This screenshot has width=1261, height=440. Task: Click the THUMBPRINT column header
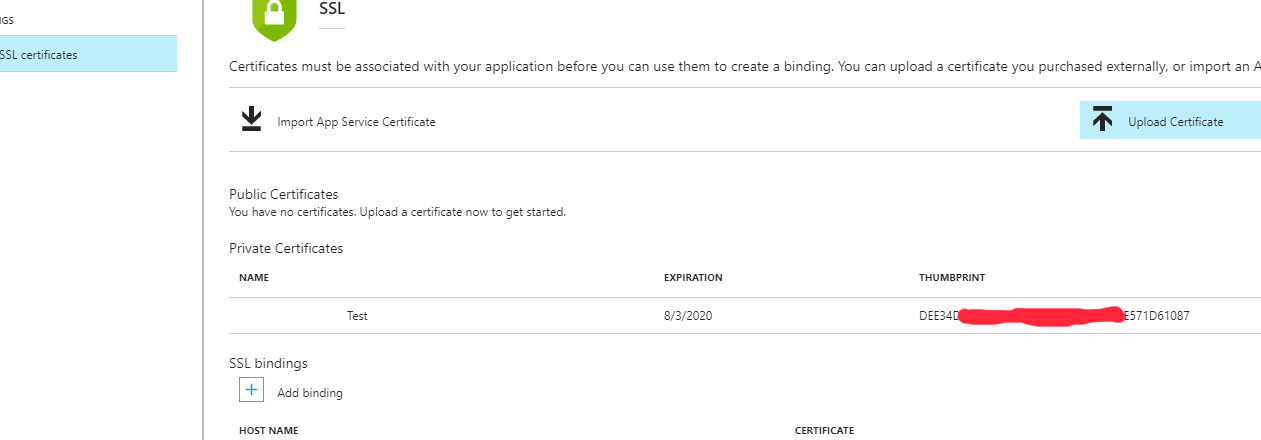pos(952,278)
